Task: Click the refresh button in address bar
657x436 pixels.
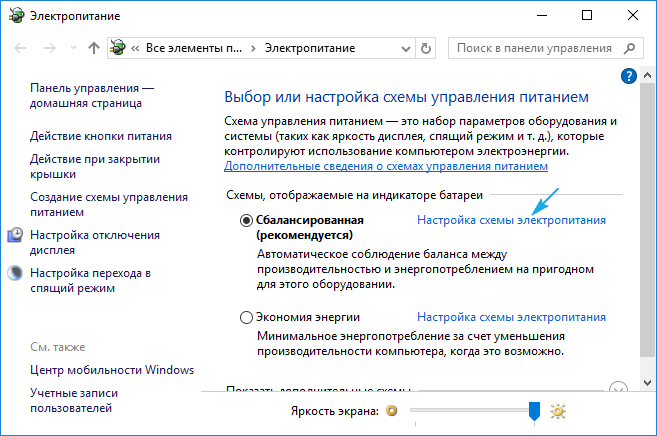Action: point(428,48)
